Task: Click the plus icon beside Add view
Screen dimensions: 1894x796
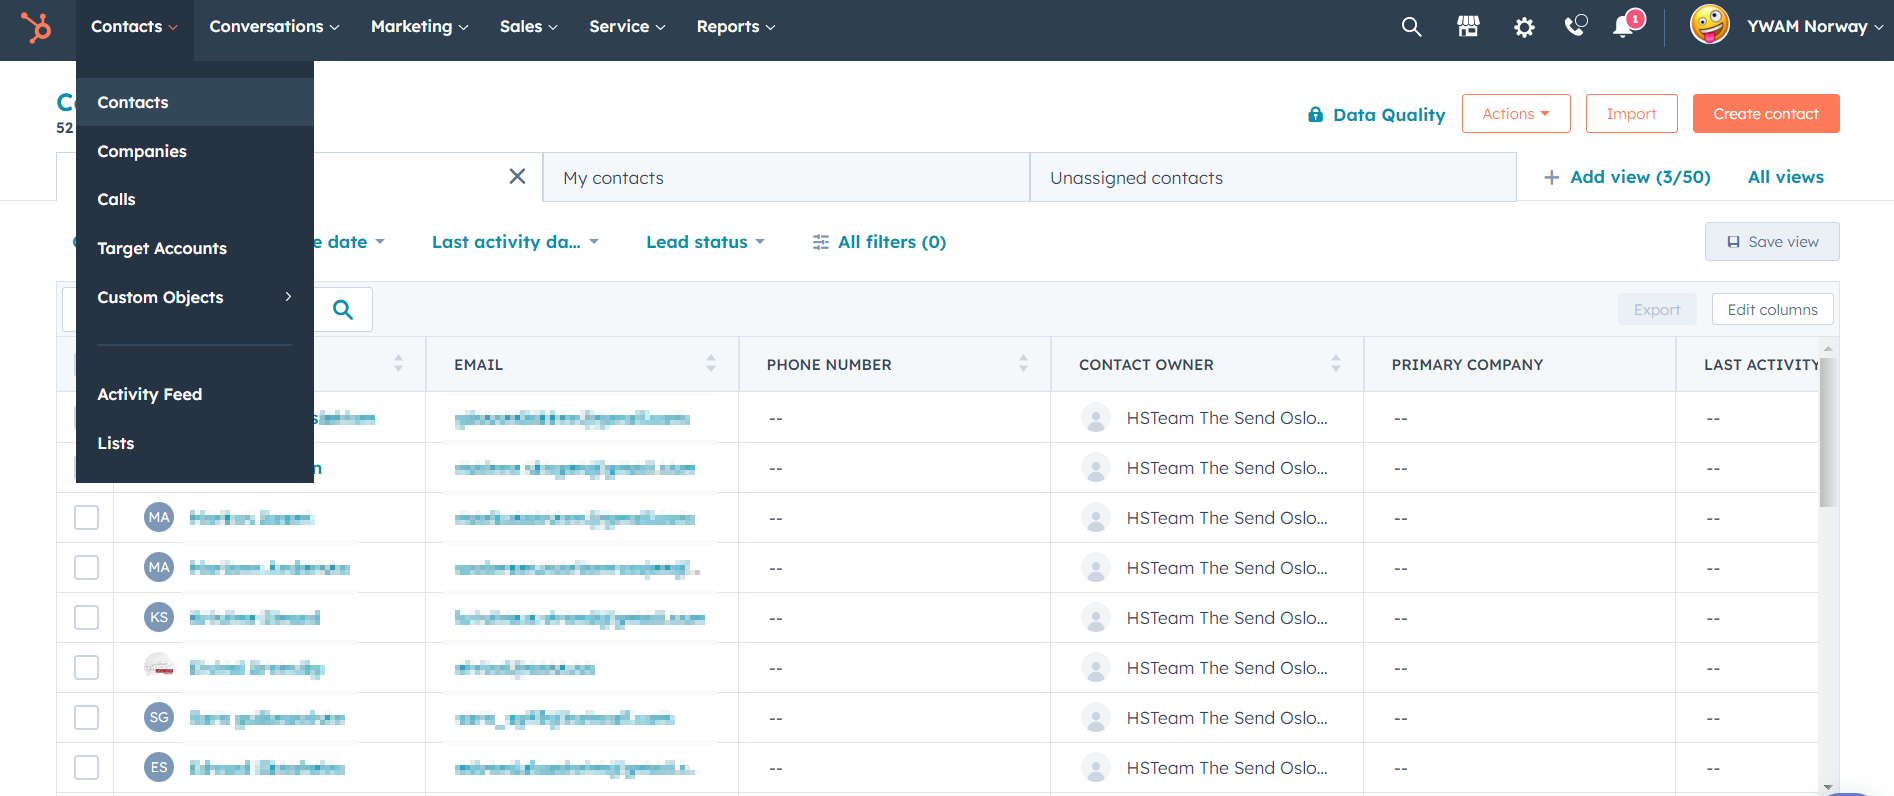Action: point(1551,177)
